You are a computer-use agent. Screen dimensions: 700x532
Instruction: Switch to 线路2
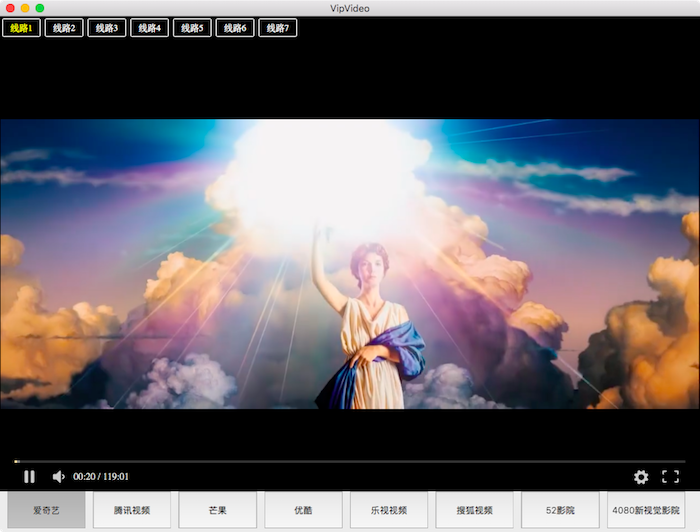(64, 28)
